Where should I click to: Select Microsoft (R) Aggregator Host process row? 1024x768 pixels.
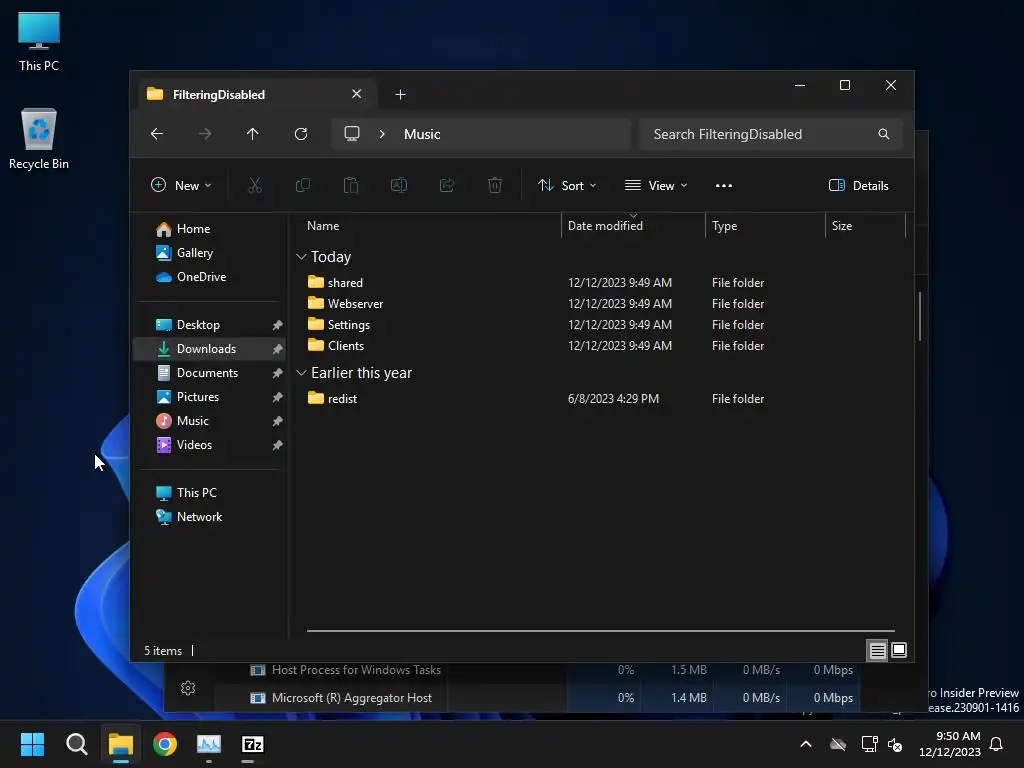[536, 697]
